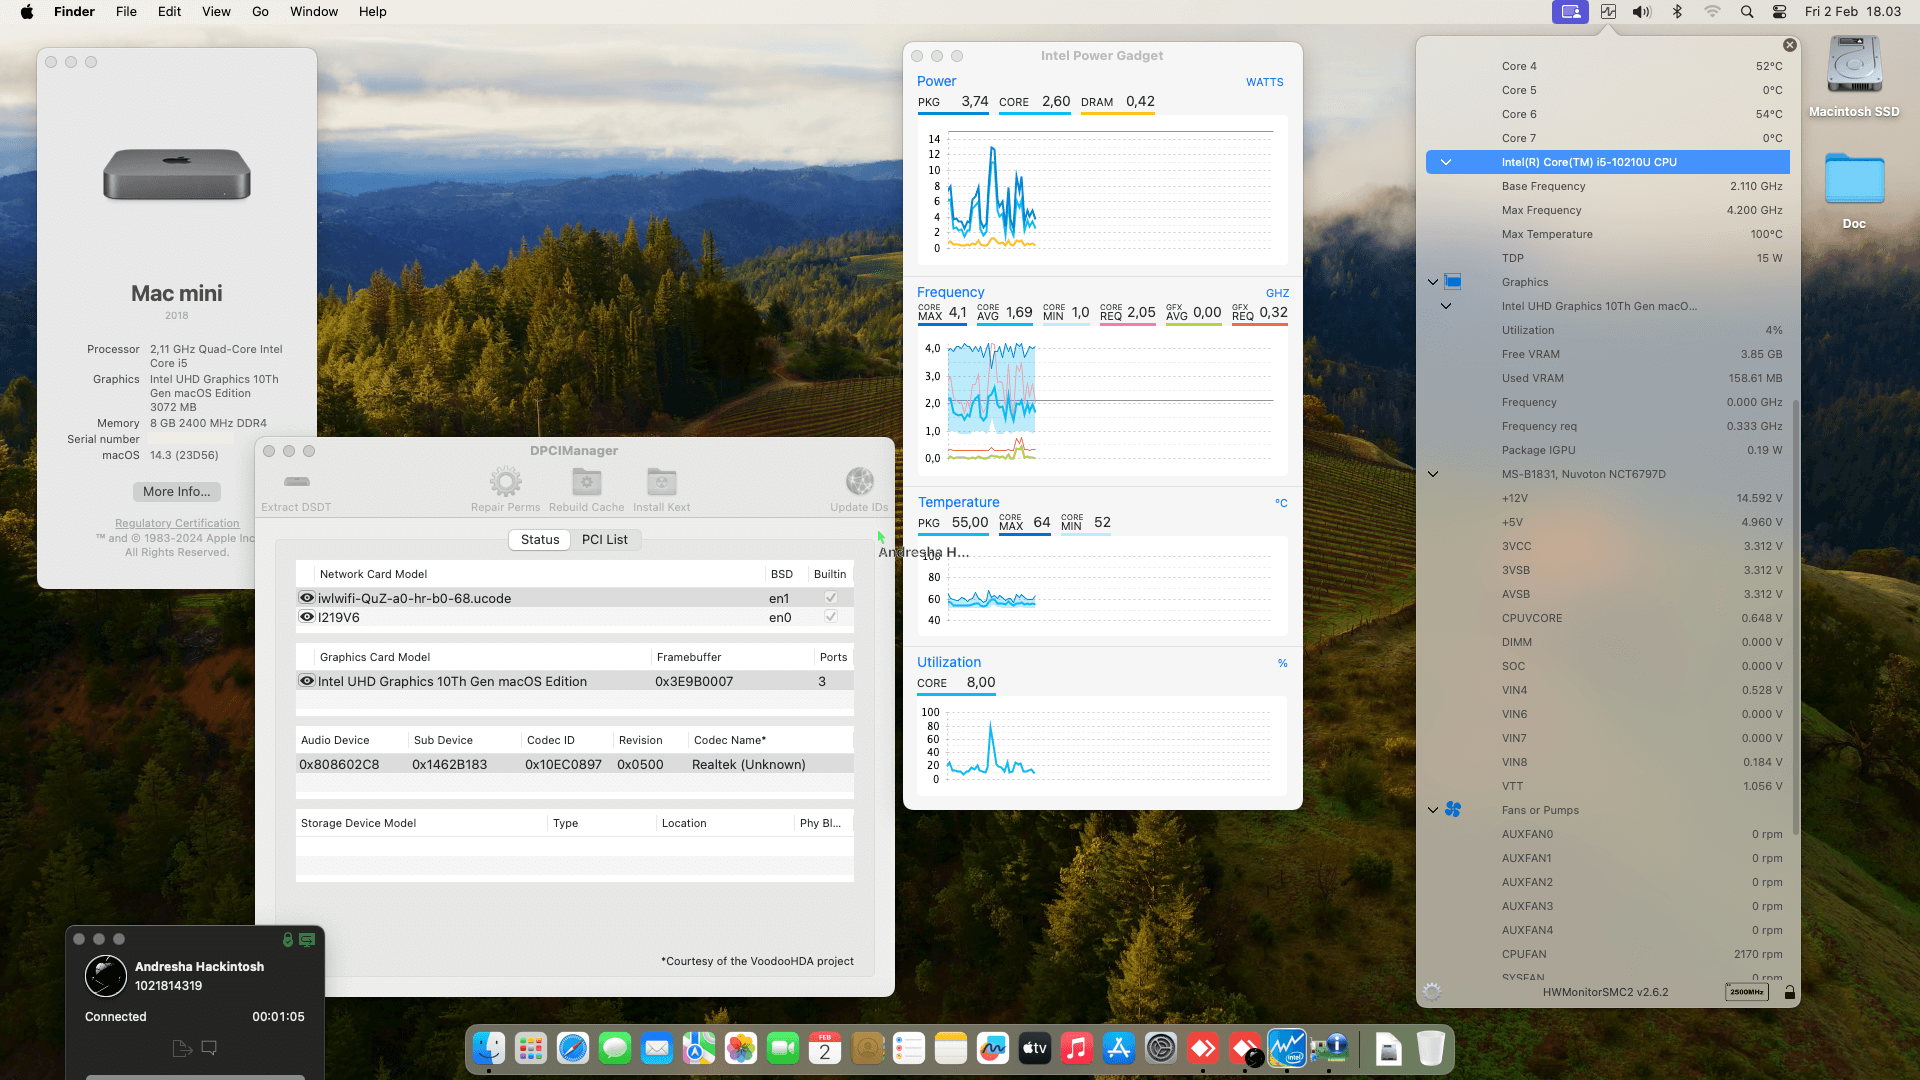Open the Go menu

(x=260, y=12)
